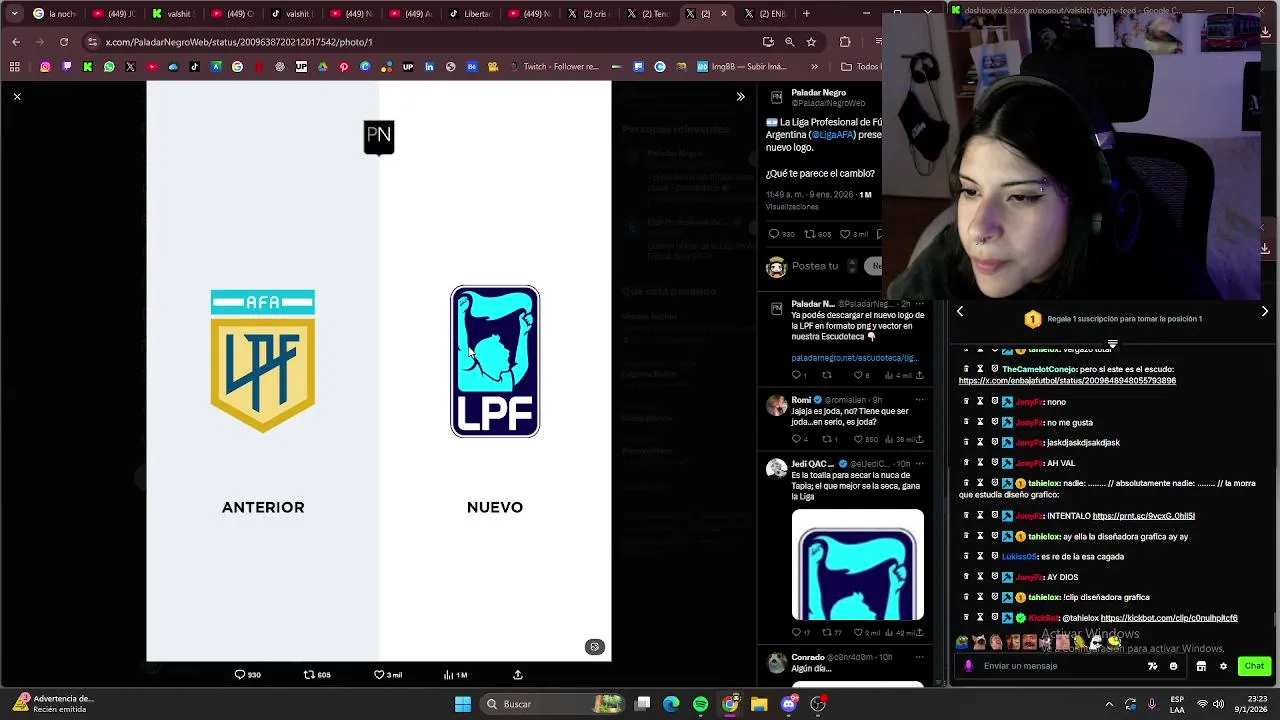
Task: Collapse the tweet sidebar with double-arrow icon
Action: (740, 97)
